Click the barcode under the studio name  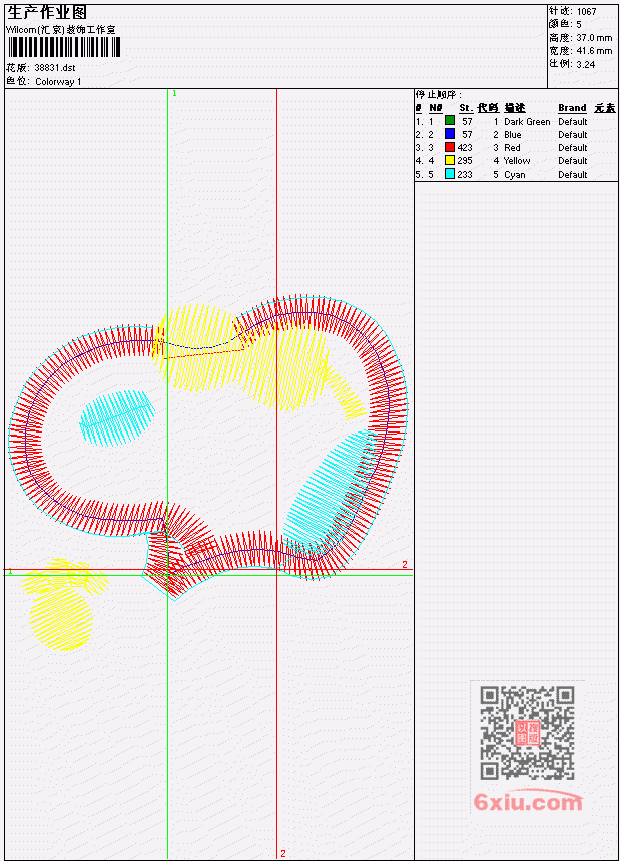(x=63, y=47)
